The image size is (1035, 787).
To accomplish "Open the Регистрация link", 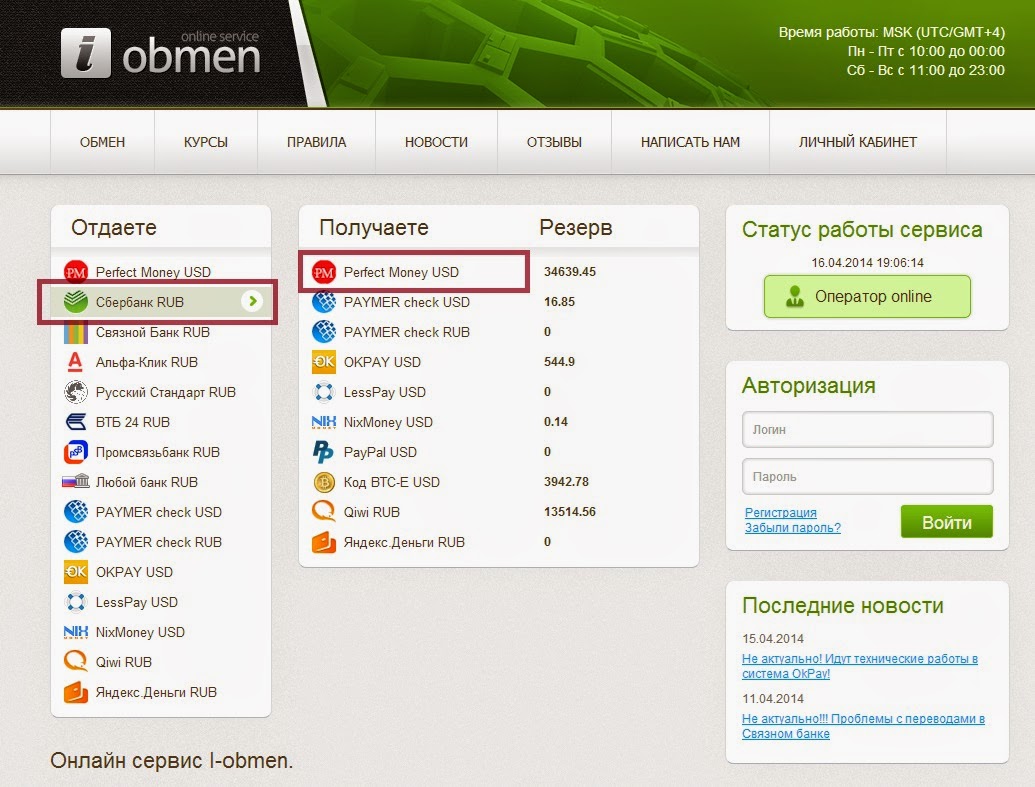I will (780, 512).
